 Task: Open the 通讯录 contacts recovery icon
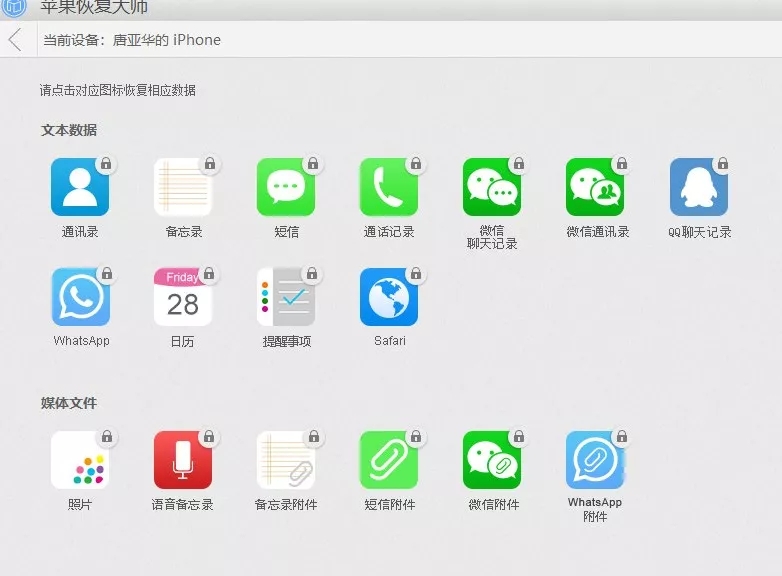(x=80, y=188)
